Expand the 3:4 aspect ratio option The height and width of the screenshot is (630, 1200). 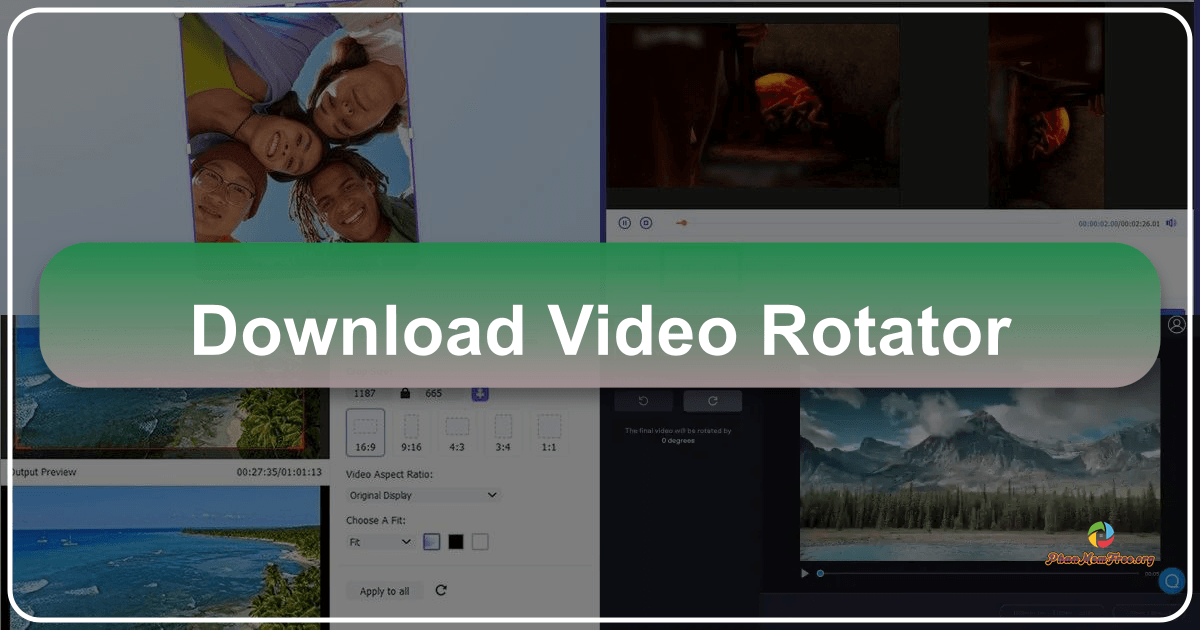(x=503, y=432)
